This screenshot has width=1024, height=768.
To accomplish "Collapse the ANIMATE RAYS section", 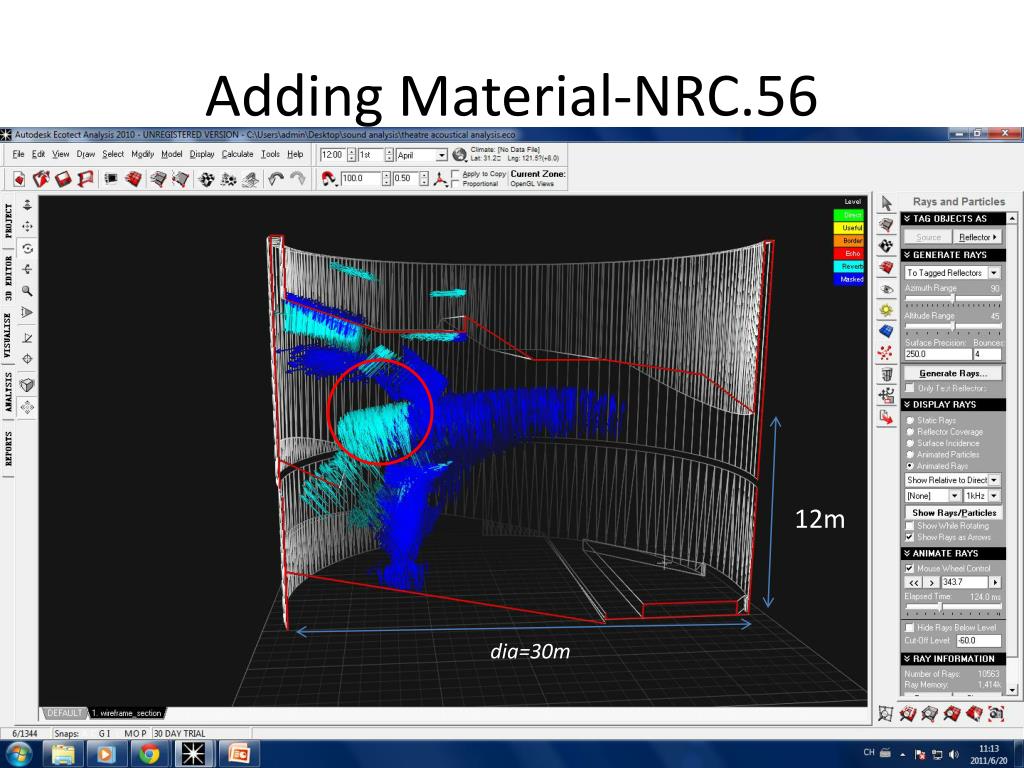I will (953, 553).
